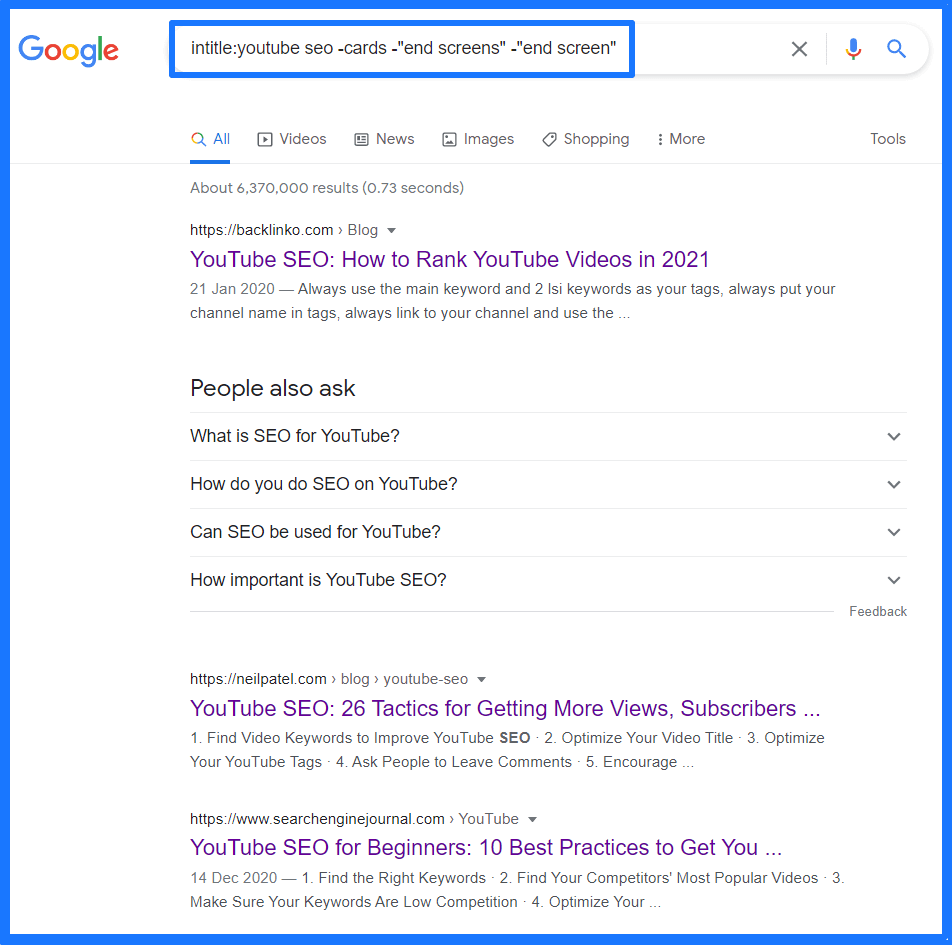Click snippet text "1. Find Video Keywords to Improve YouTube SEO"
952x945 pixels.
coord(360,739)
